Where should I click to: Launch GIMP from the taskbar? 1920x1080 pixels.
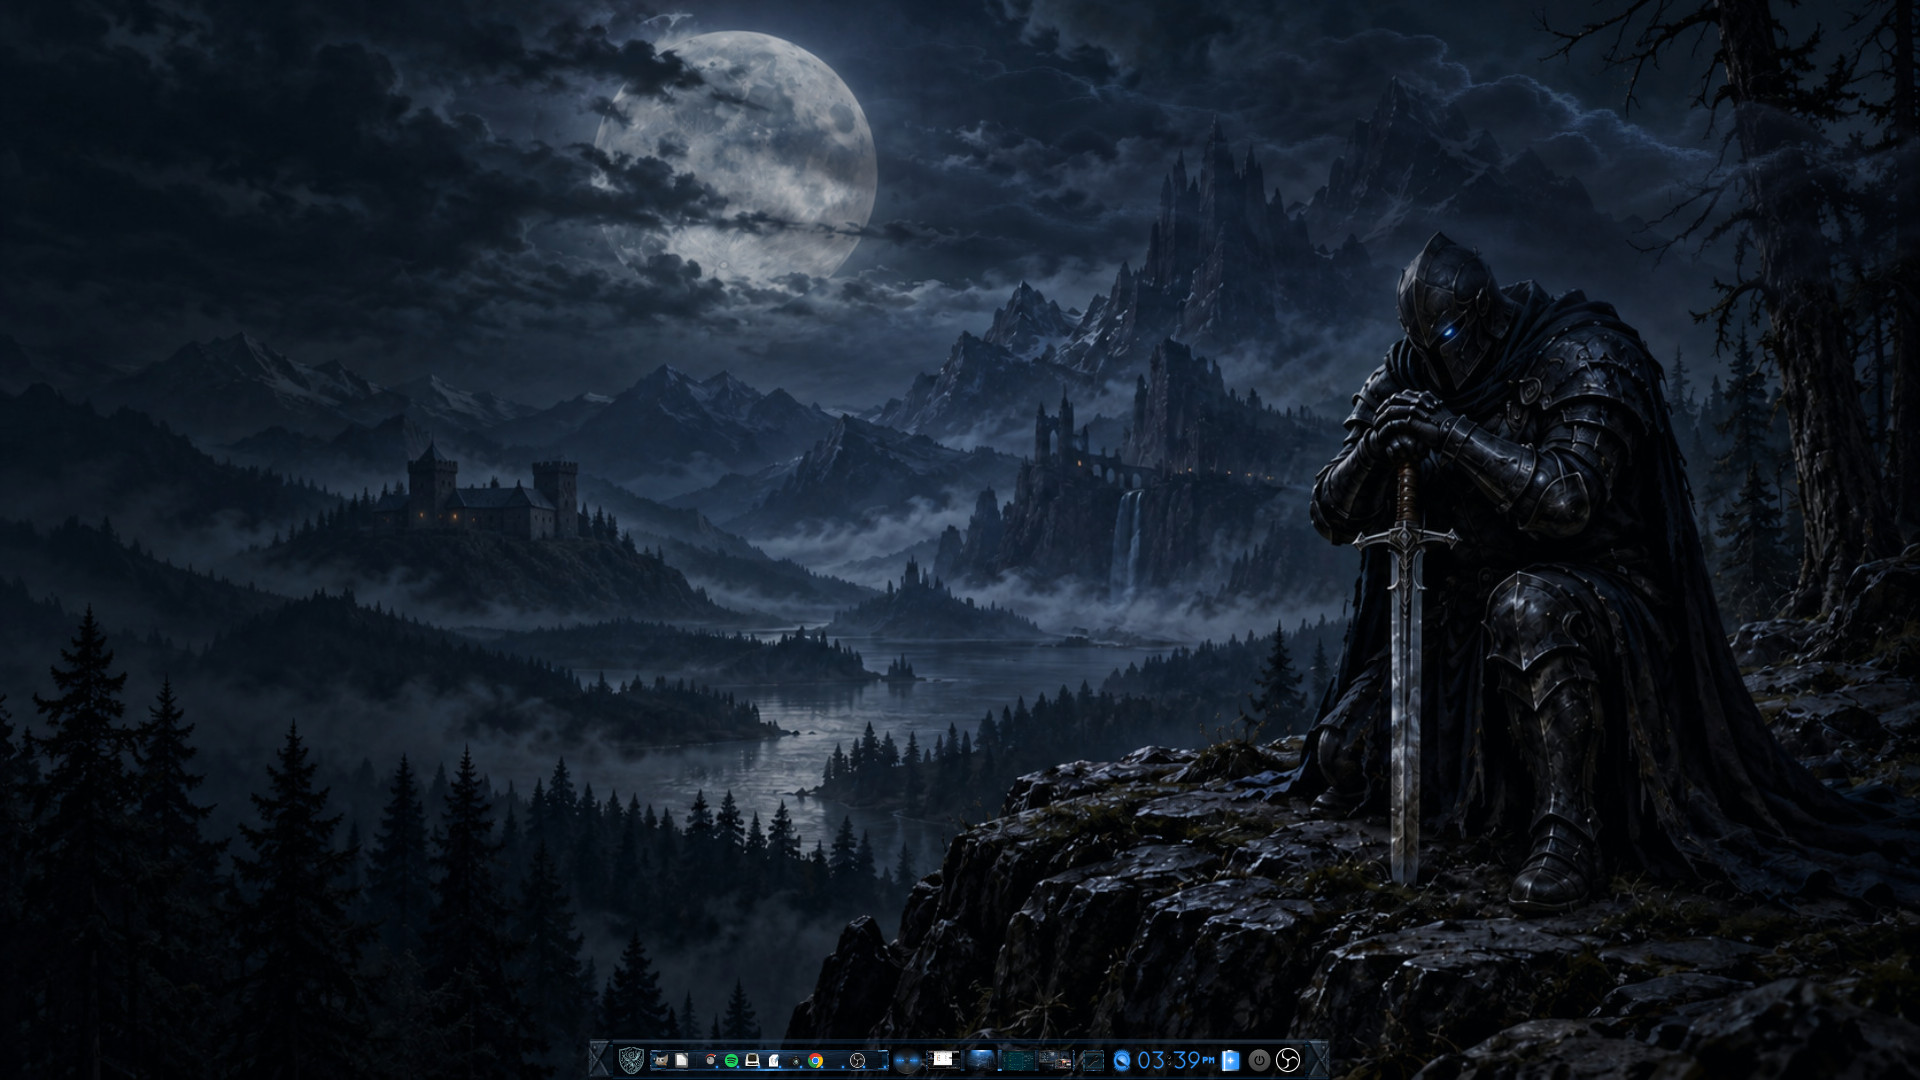click(x=660, y=1060)
